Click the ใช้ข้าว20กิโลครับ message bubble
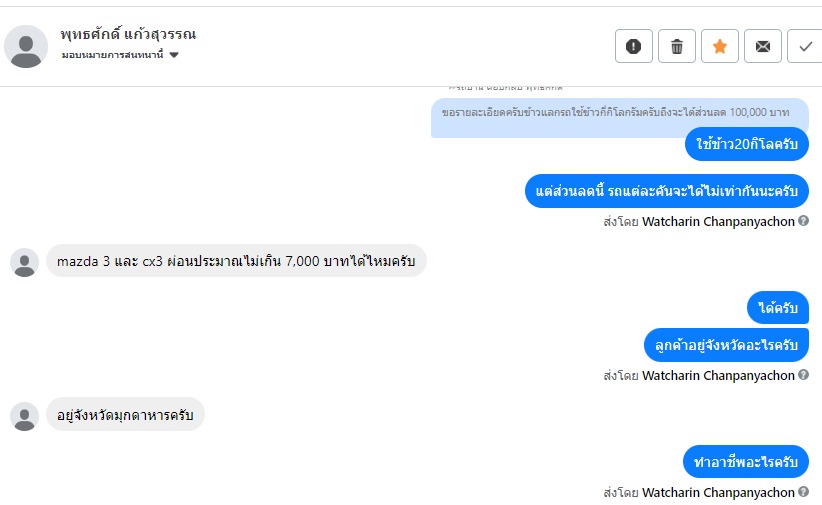822x505 pixels. pos(747,144)
